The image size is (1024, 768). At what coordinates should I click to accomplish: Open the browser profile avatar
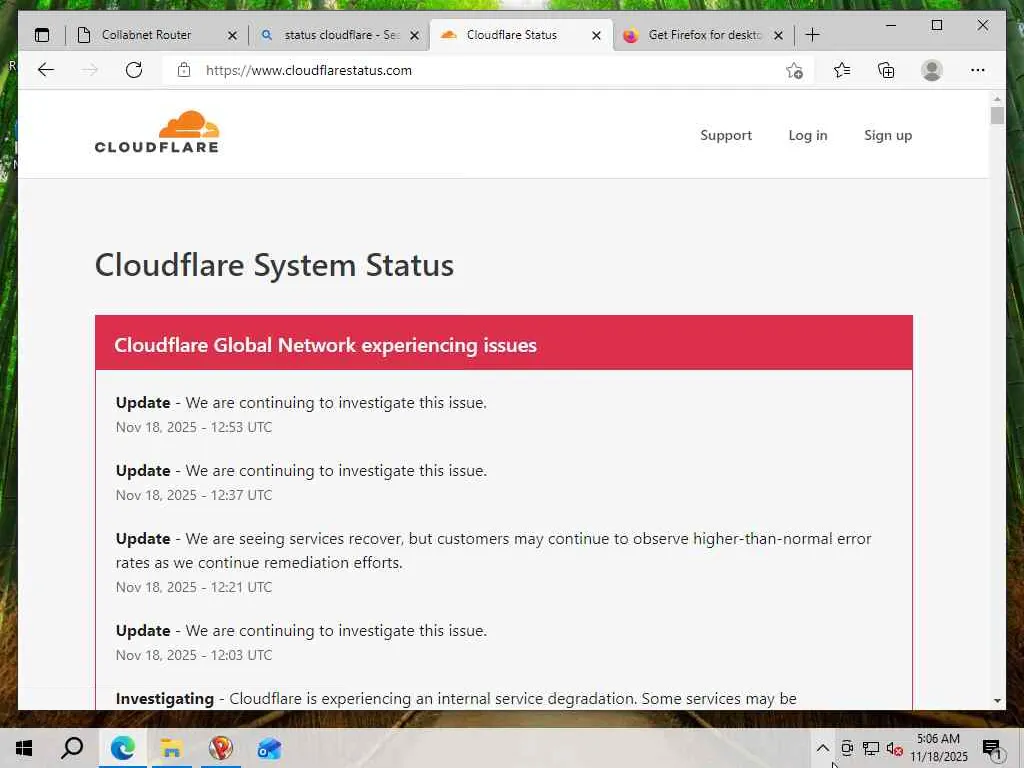coord(932,71)
